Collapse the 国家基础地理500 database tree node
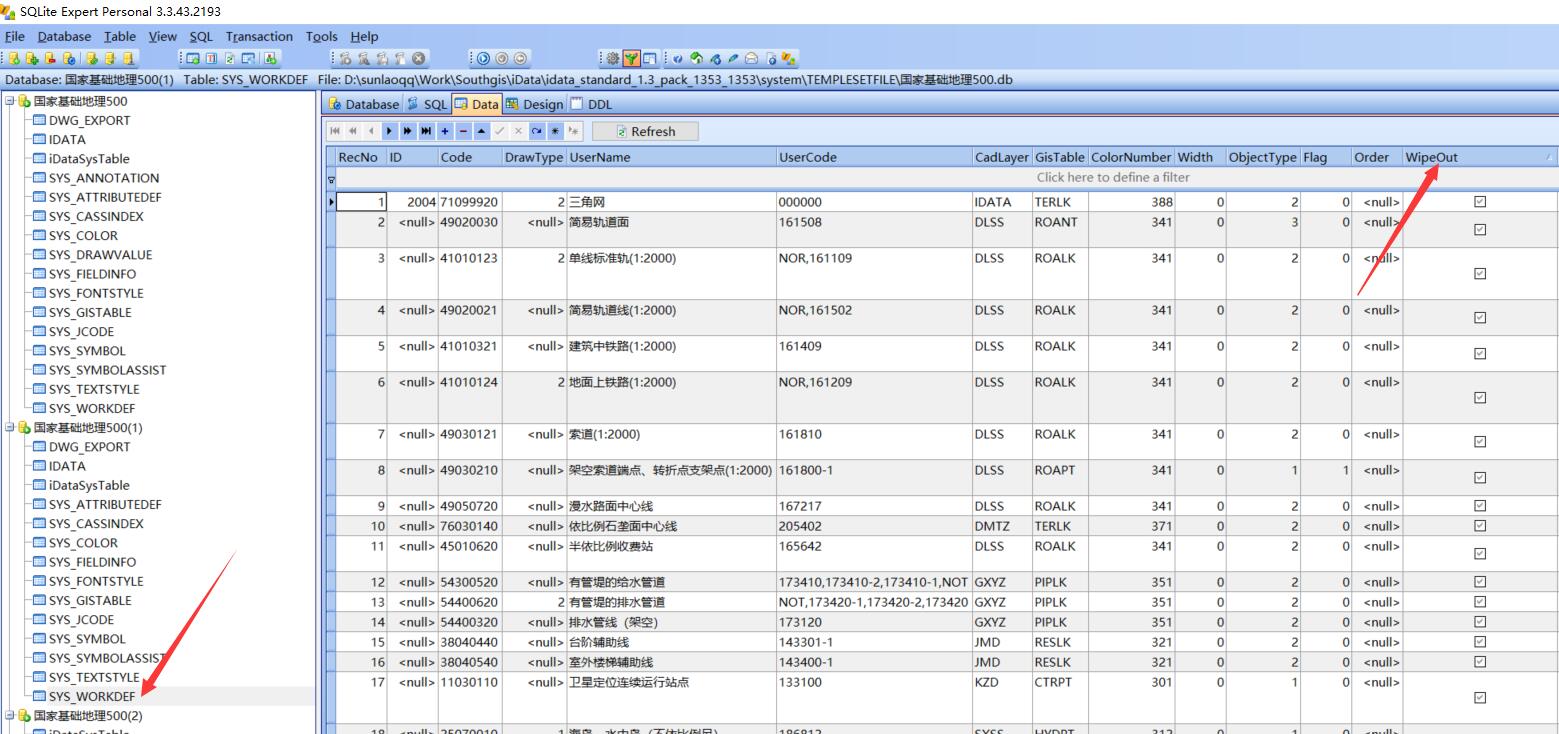This screenshot has height=734, width=1559. [x=9, y=101]
